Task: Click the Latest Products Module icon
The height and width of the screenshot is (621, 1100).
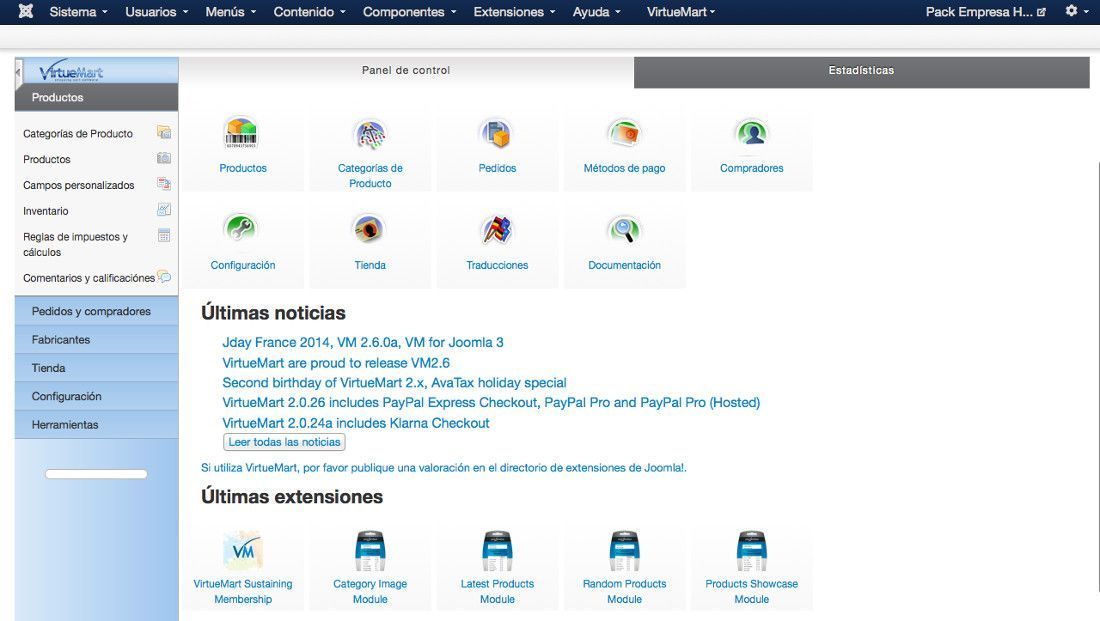Action: (x=497, y=551)
